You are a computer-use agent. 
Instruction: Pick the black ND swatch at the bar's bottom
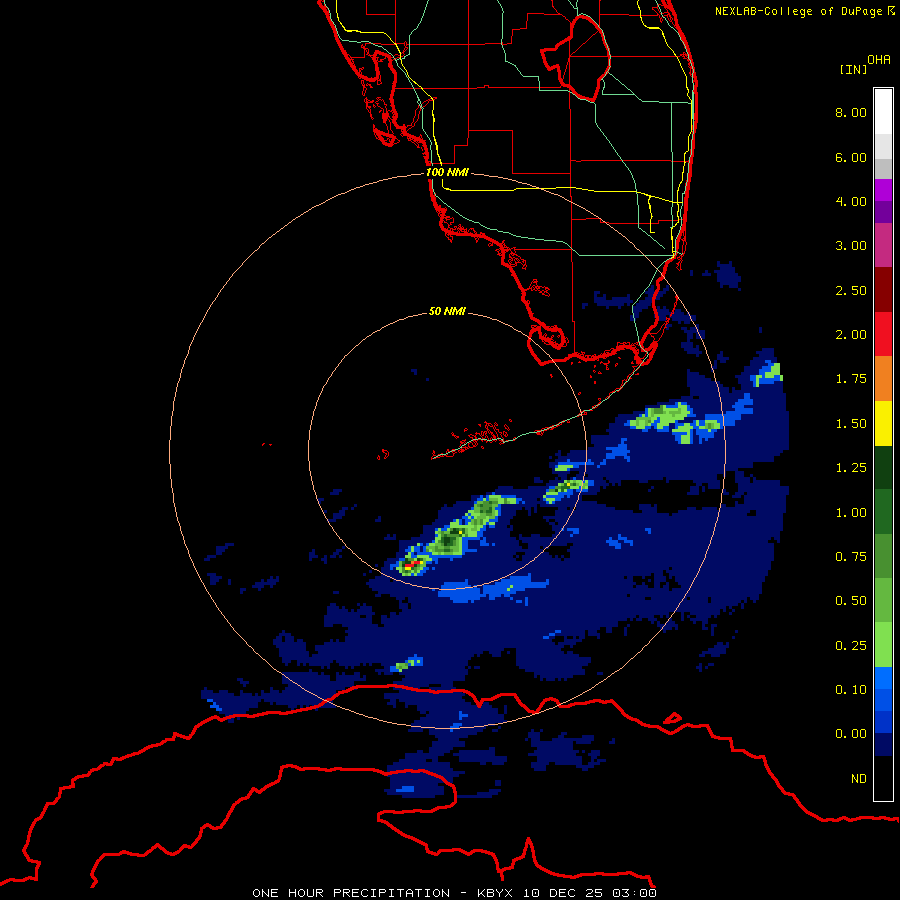coord(883,778)
